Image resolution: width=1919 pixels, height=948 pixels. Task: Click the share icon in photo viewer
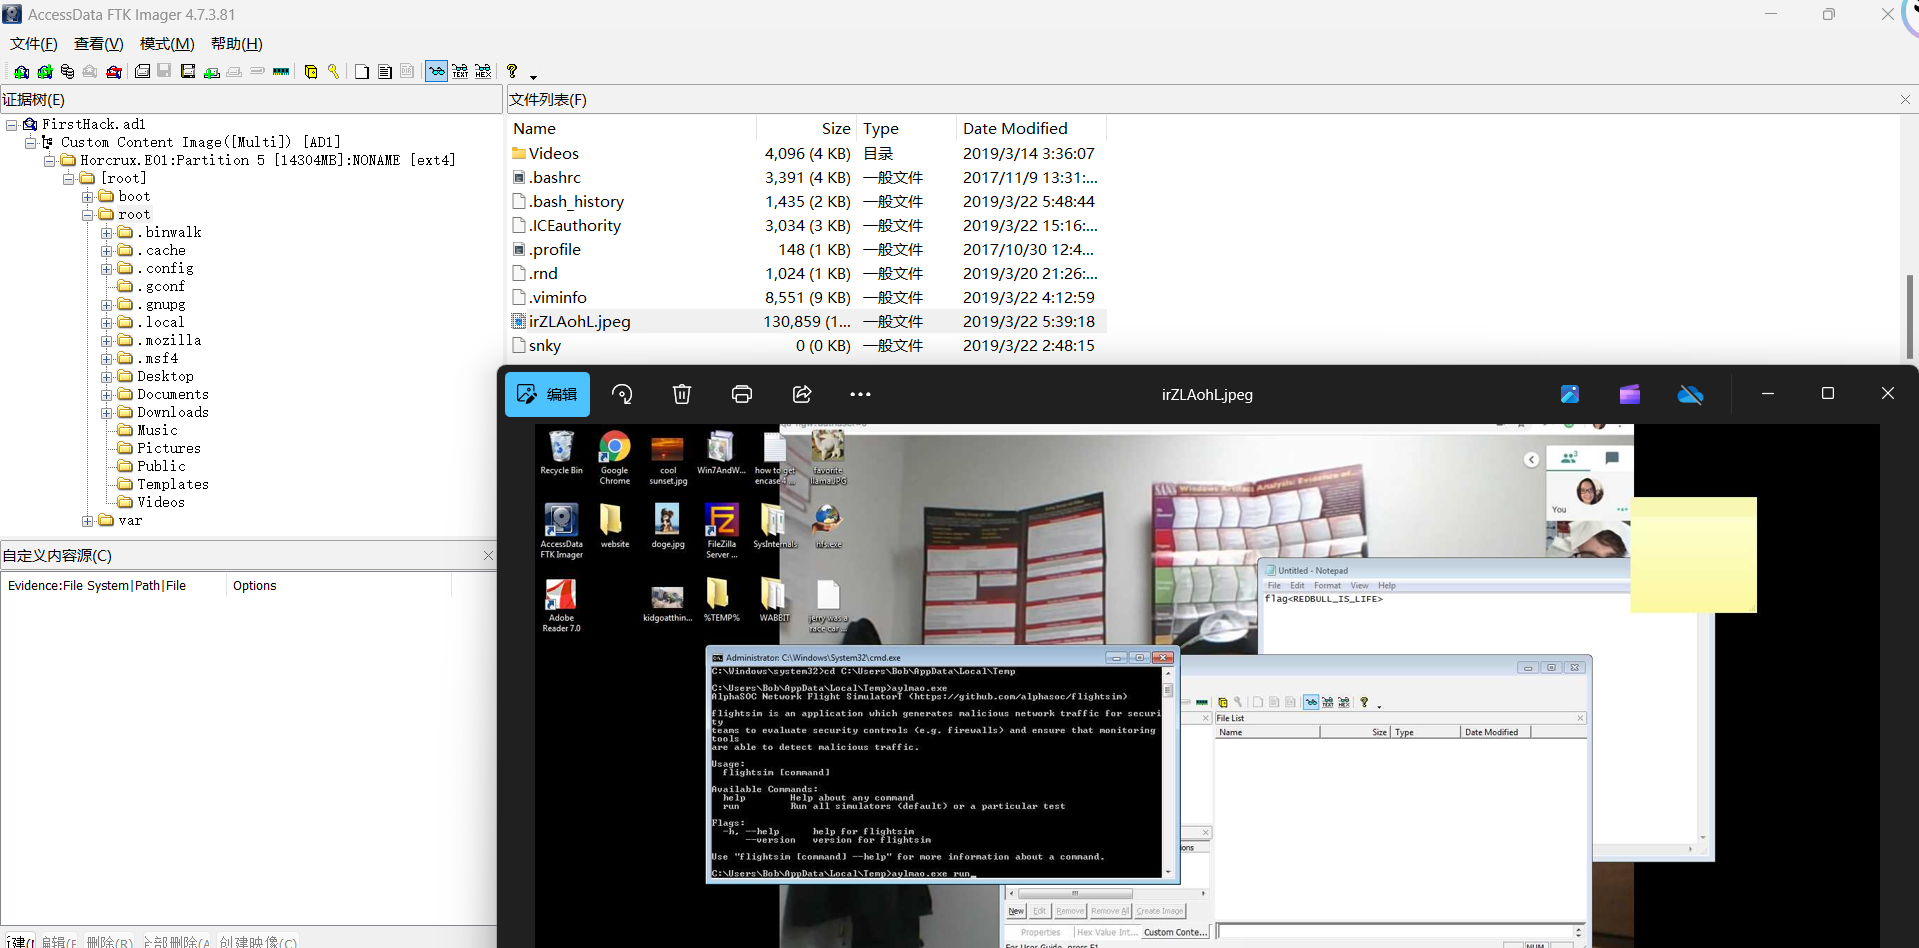pos(802,395)
